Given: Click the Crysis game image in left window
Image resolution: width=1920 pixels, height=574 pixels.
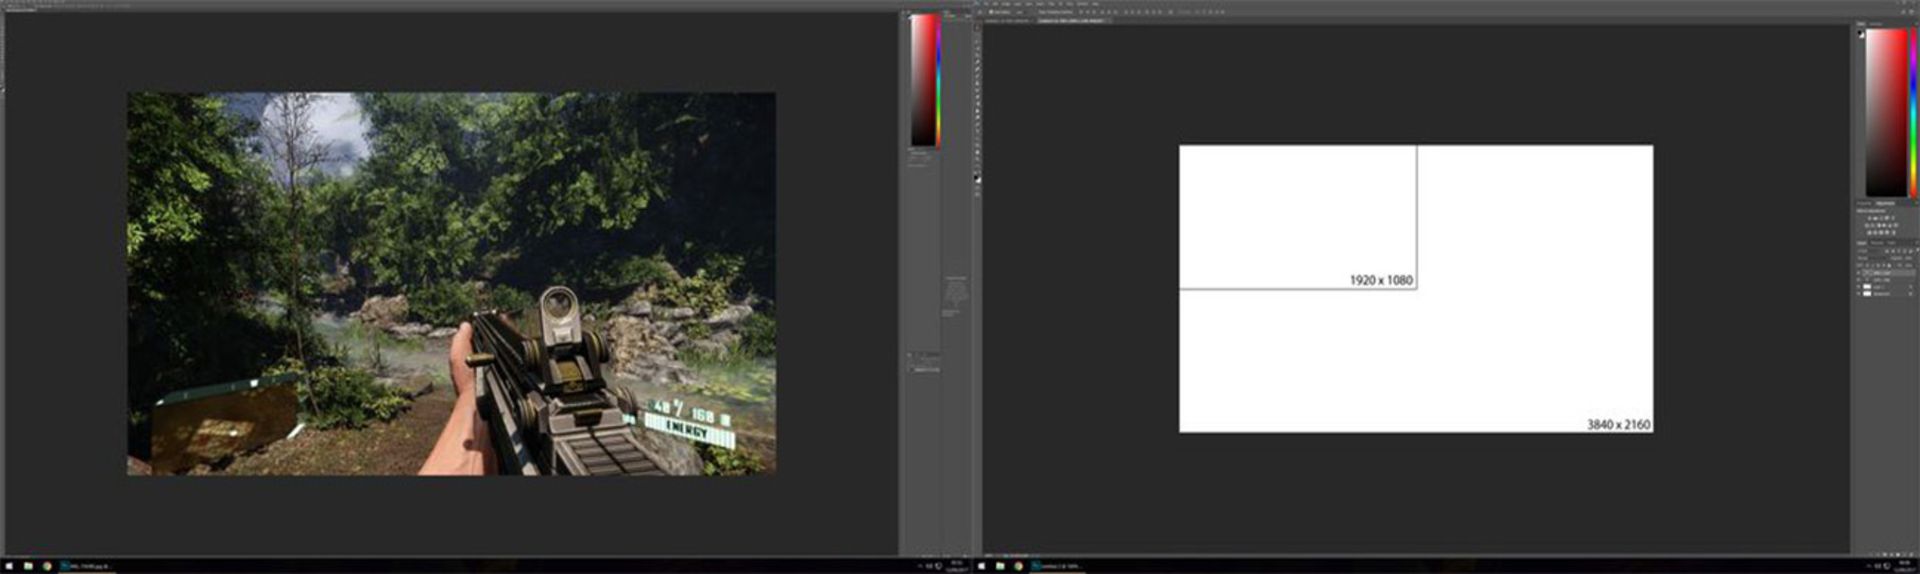Looking at the screenshot, I should tap(451, 283).
